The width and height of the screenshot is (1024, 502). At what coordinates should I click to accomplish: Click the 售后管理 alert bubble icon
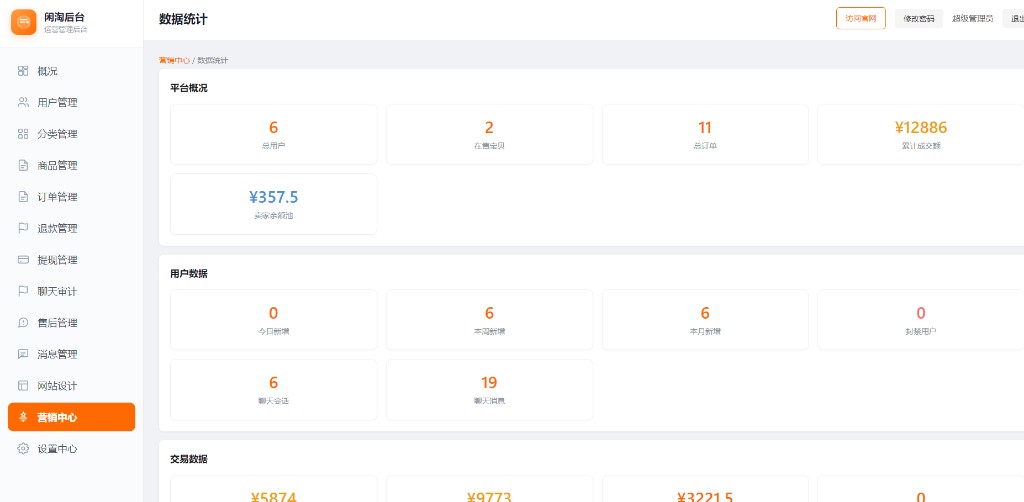23,322
